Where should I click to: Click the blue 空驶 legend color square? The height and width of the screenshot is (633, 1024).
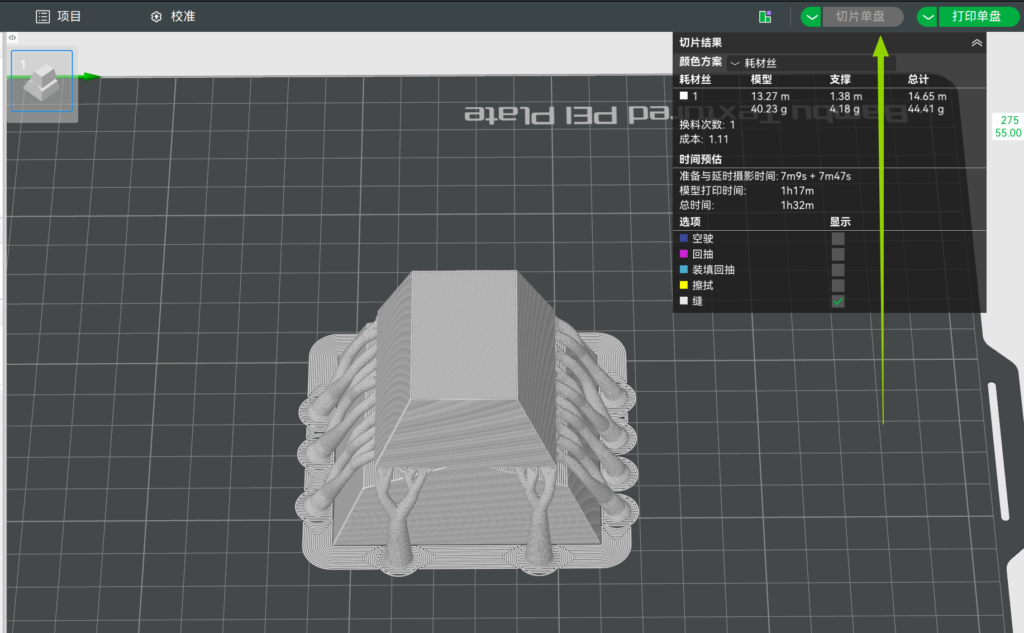click(x=684, y=239)
